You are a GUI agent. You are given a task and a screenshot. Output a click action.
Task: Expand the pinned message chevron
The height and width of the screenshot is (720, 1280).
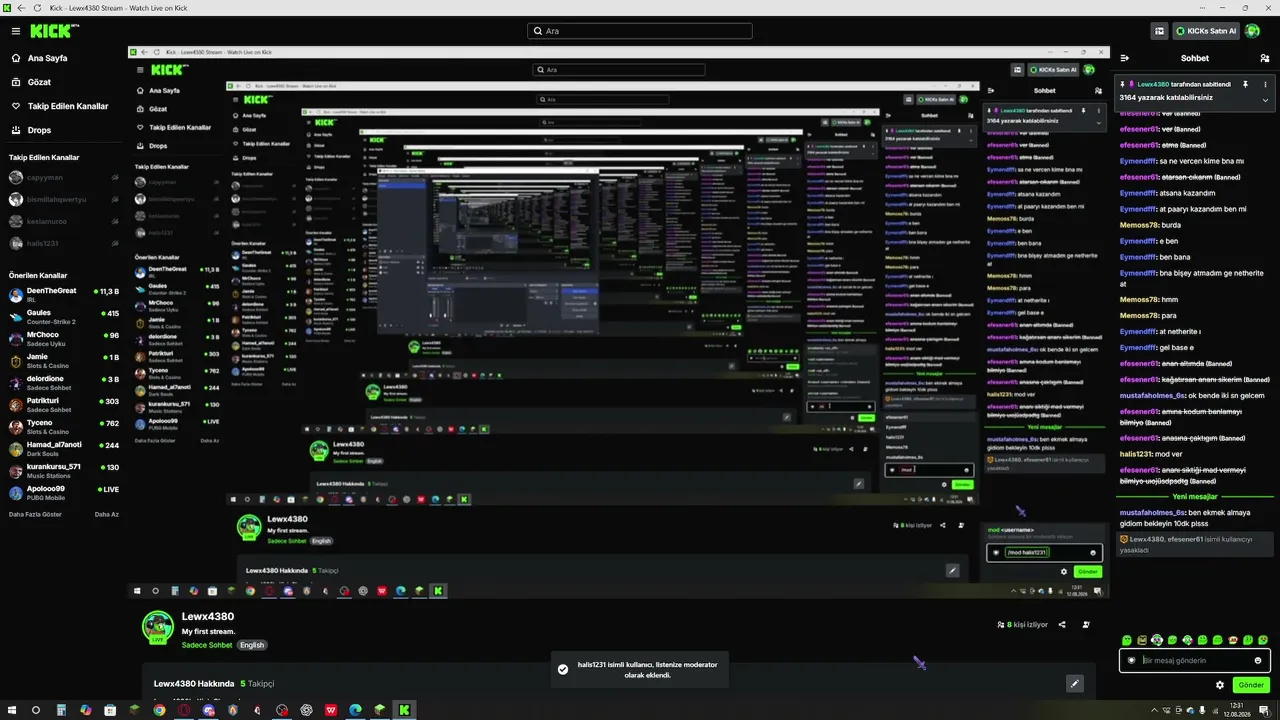tap(1265, 99)
